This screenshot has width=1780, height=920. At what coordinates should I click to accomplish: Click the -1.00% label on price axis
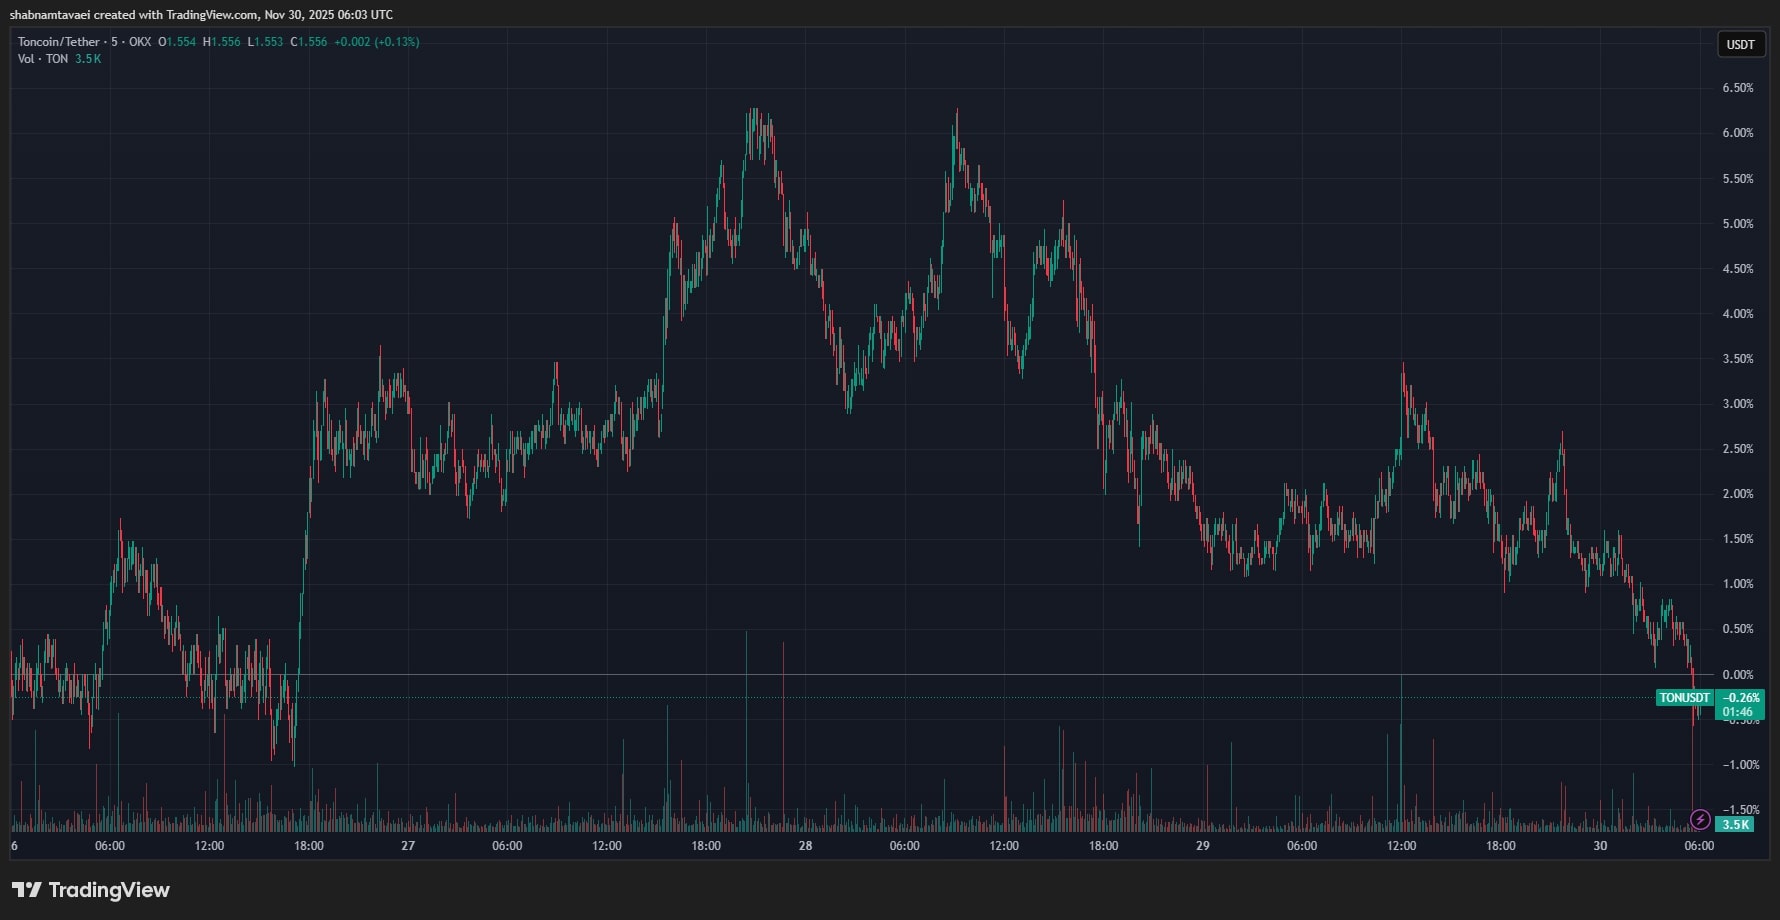coord(1737,765)
